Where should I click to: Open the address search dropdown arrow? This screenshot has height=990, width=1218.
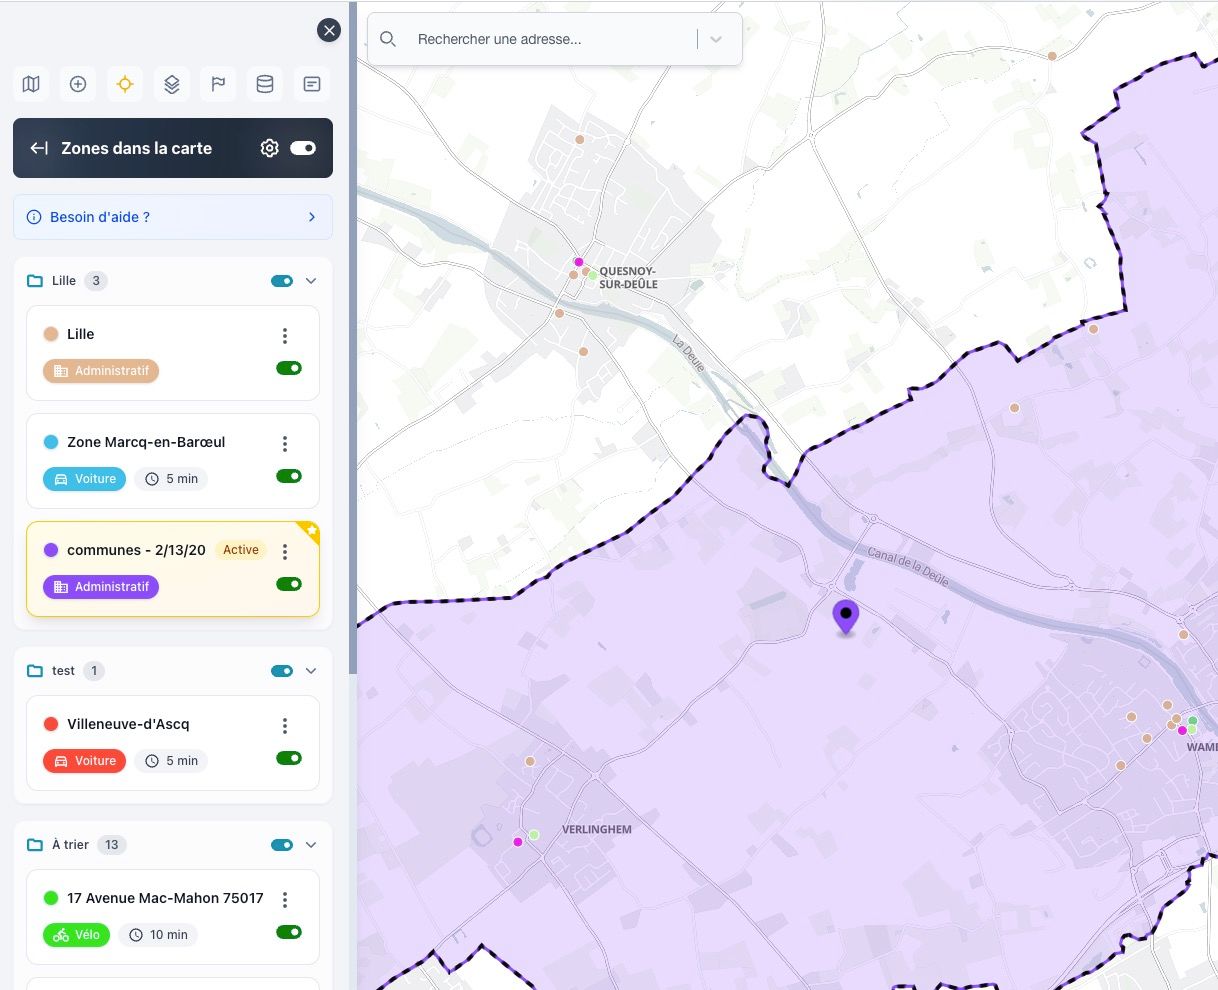pyautogui.click(x=716, y=39)
